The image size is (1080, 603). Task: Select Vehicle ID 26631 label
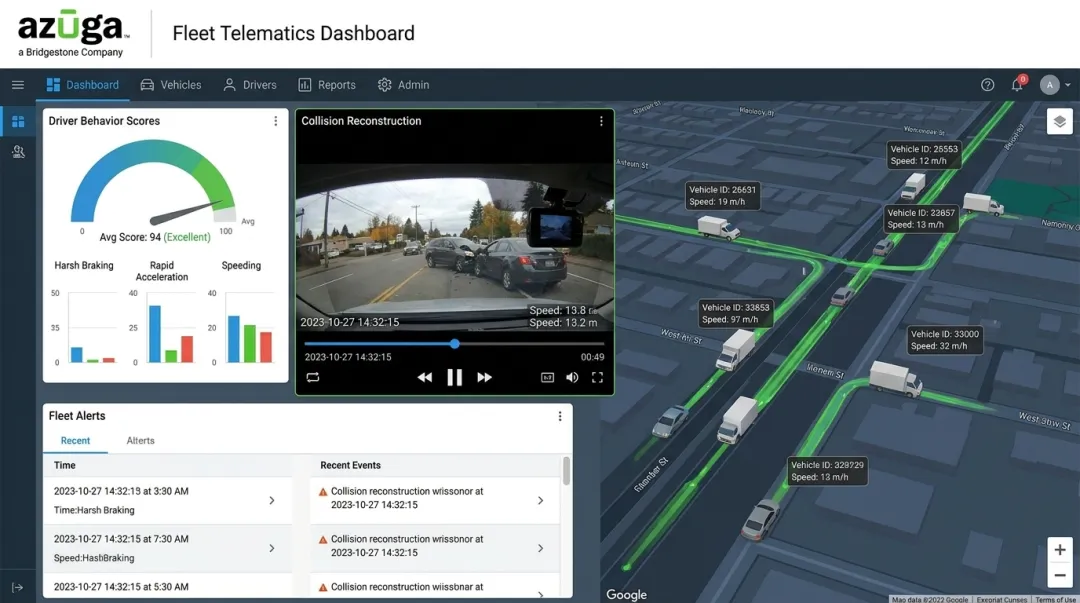click(x=723, y=196)
